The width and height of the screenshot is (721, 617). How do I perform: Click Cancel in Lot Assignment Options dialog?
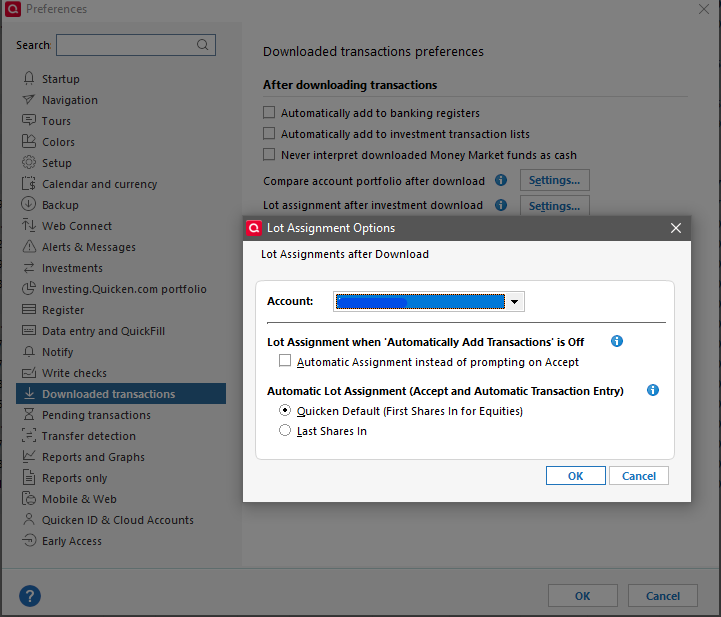pyautogui.click(x=639, y=476)
